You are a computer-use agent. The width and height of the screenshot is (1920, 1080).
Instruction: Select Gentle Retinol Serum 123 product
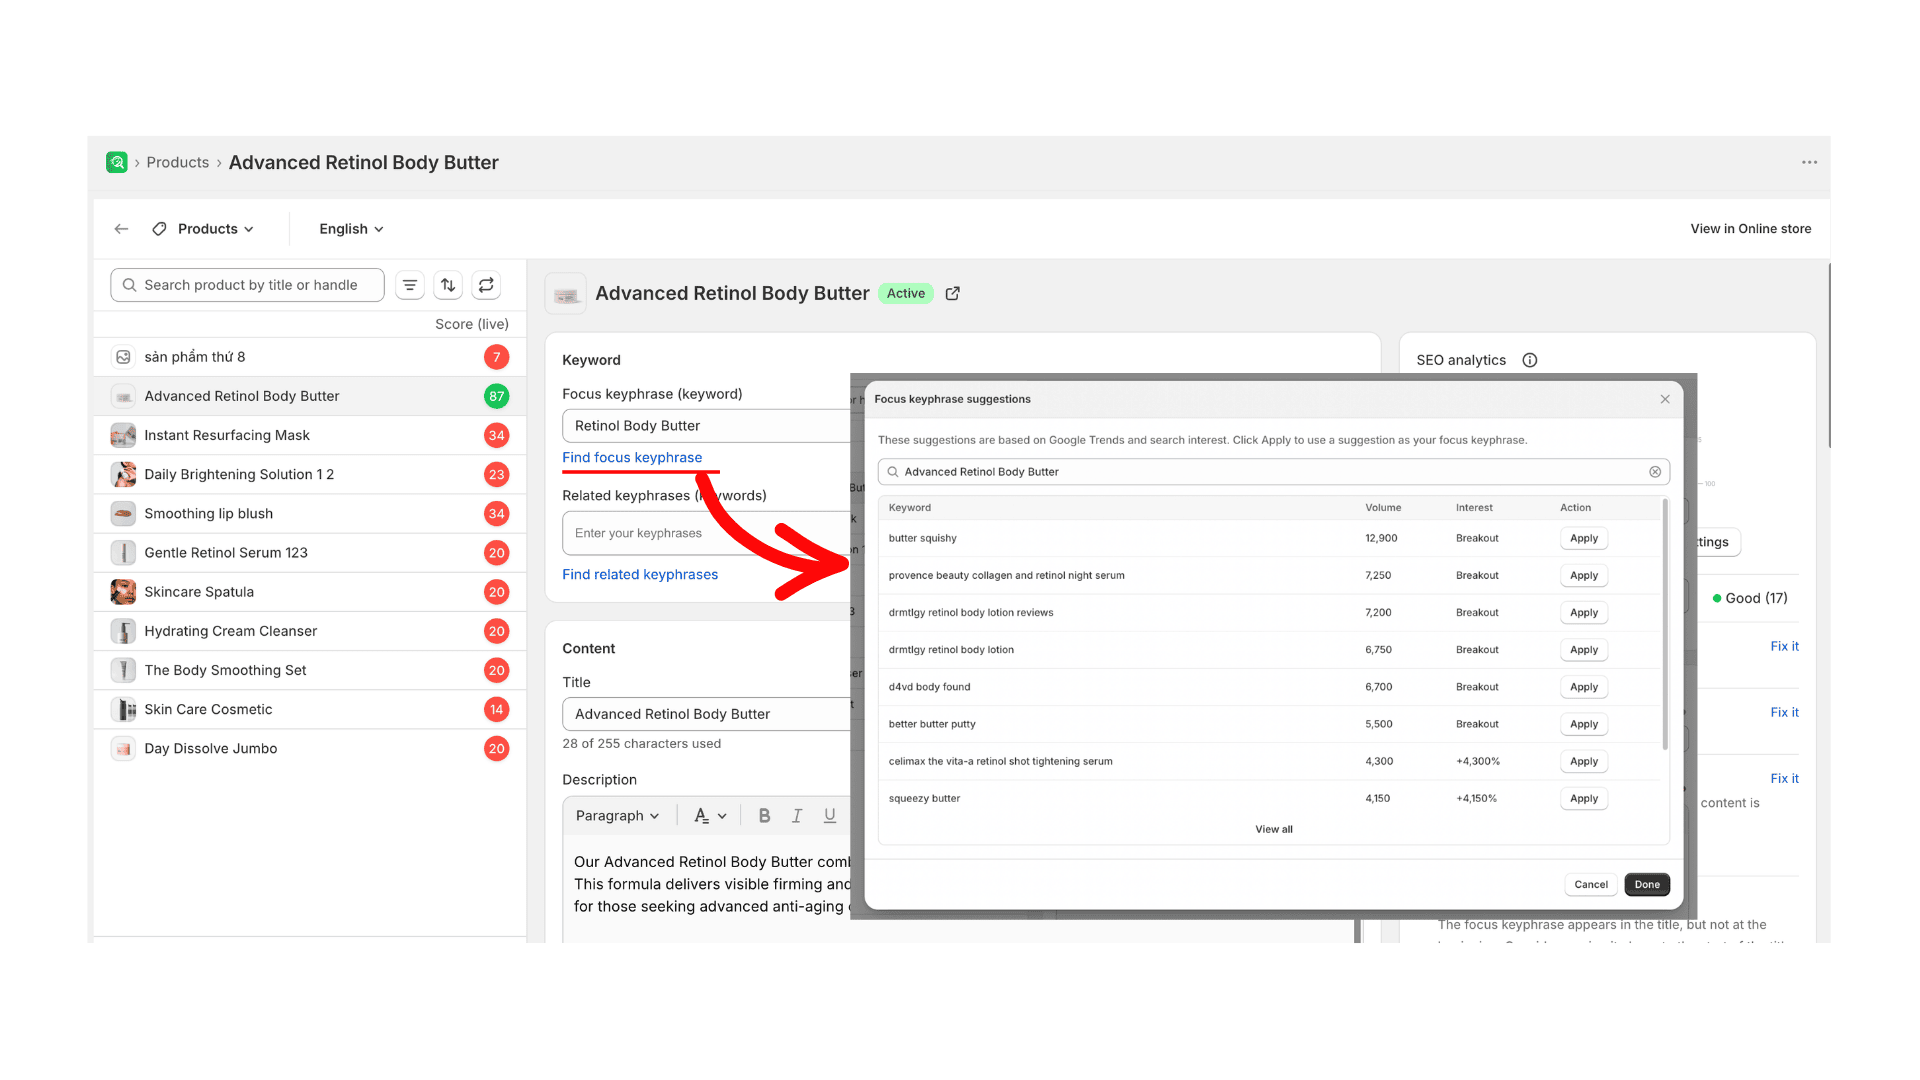click(x=310, y=553)
